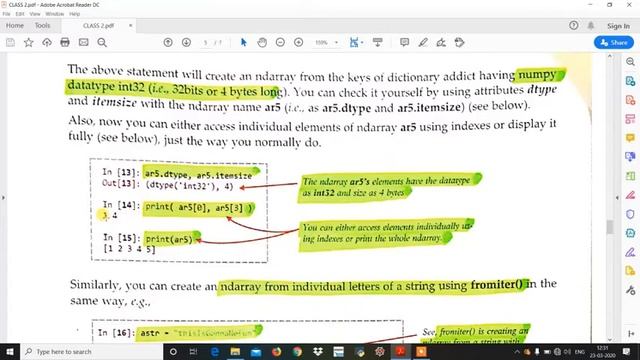640x360 pixels.
Task: Click the search tools magnifier in right pane
Action: point(630,62)
